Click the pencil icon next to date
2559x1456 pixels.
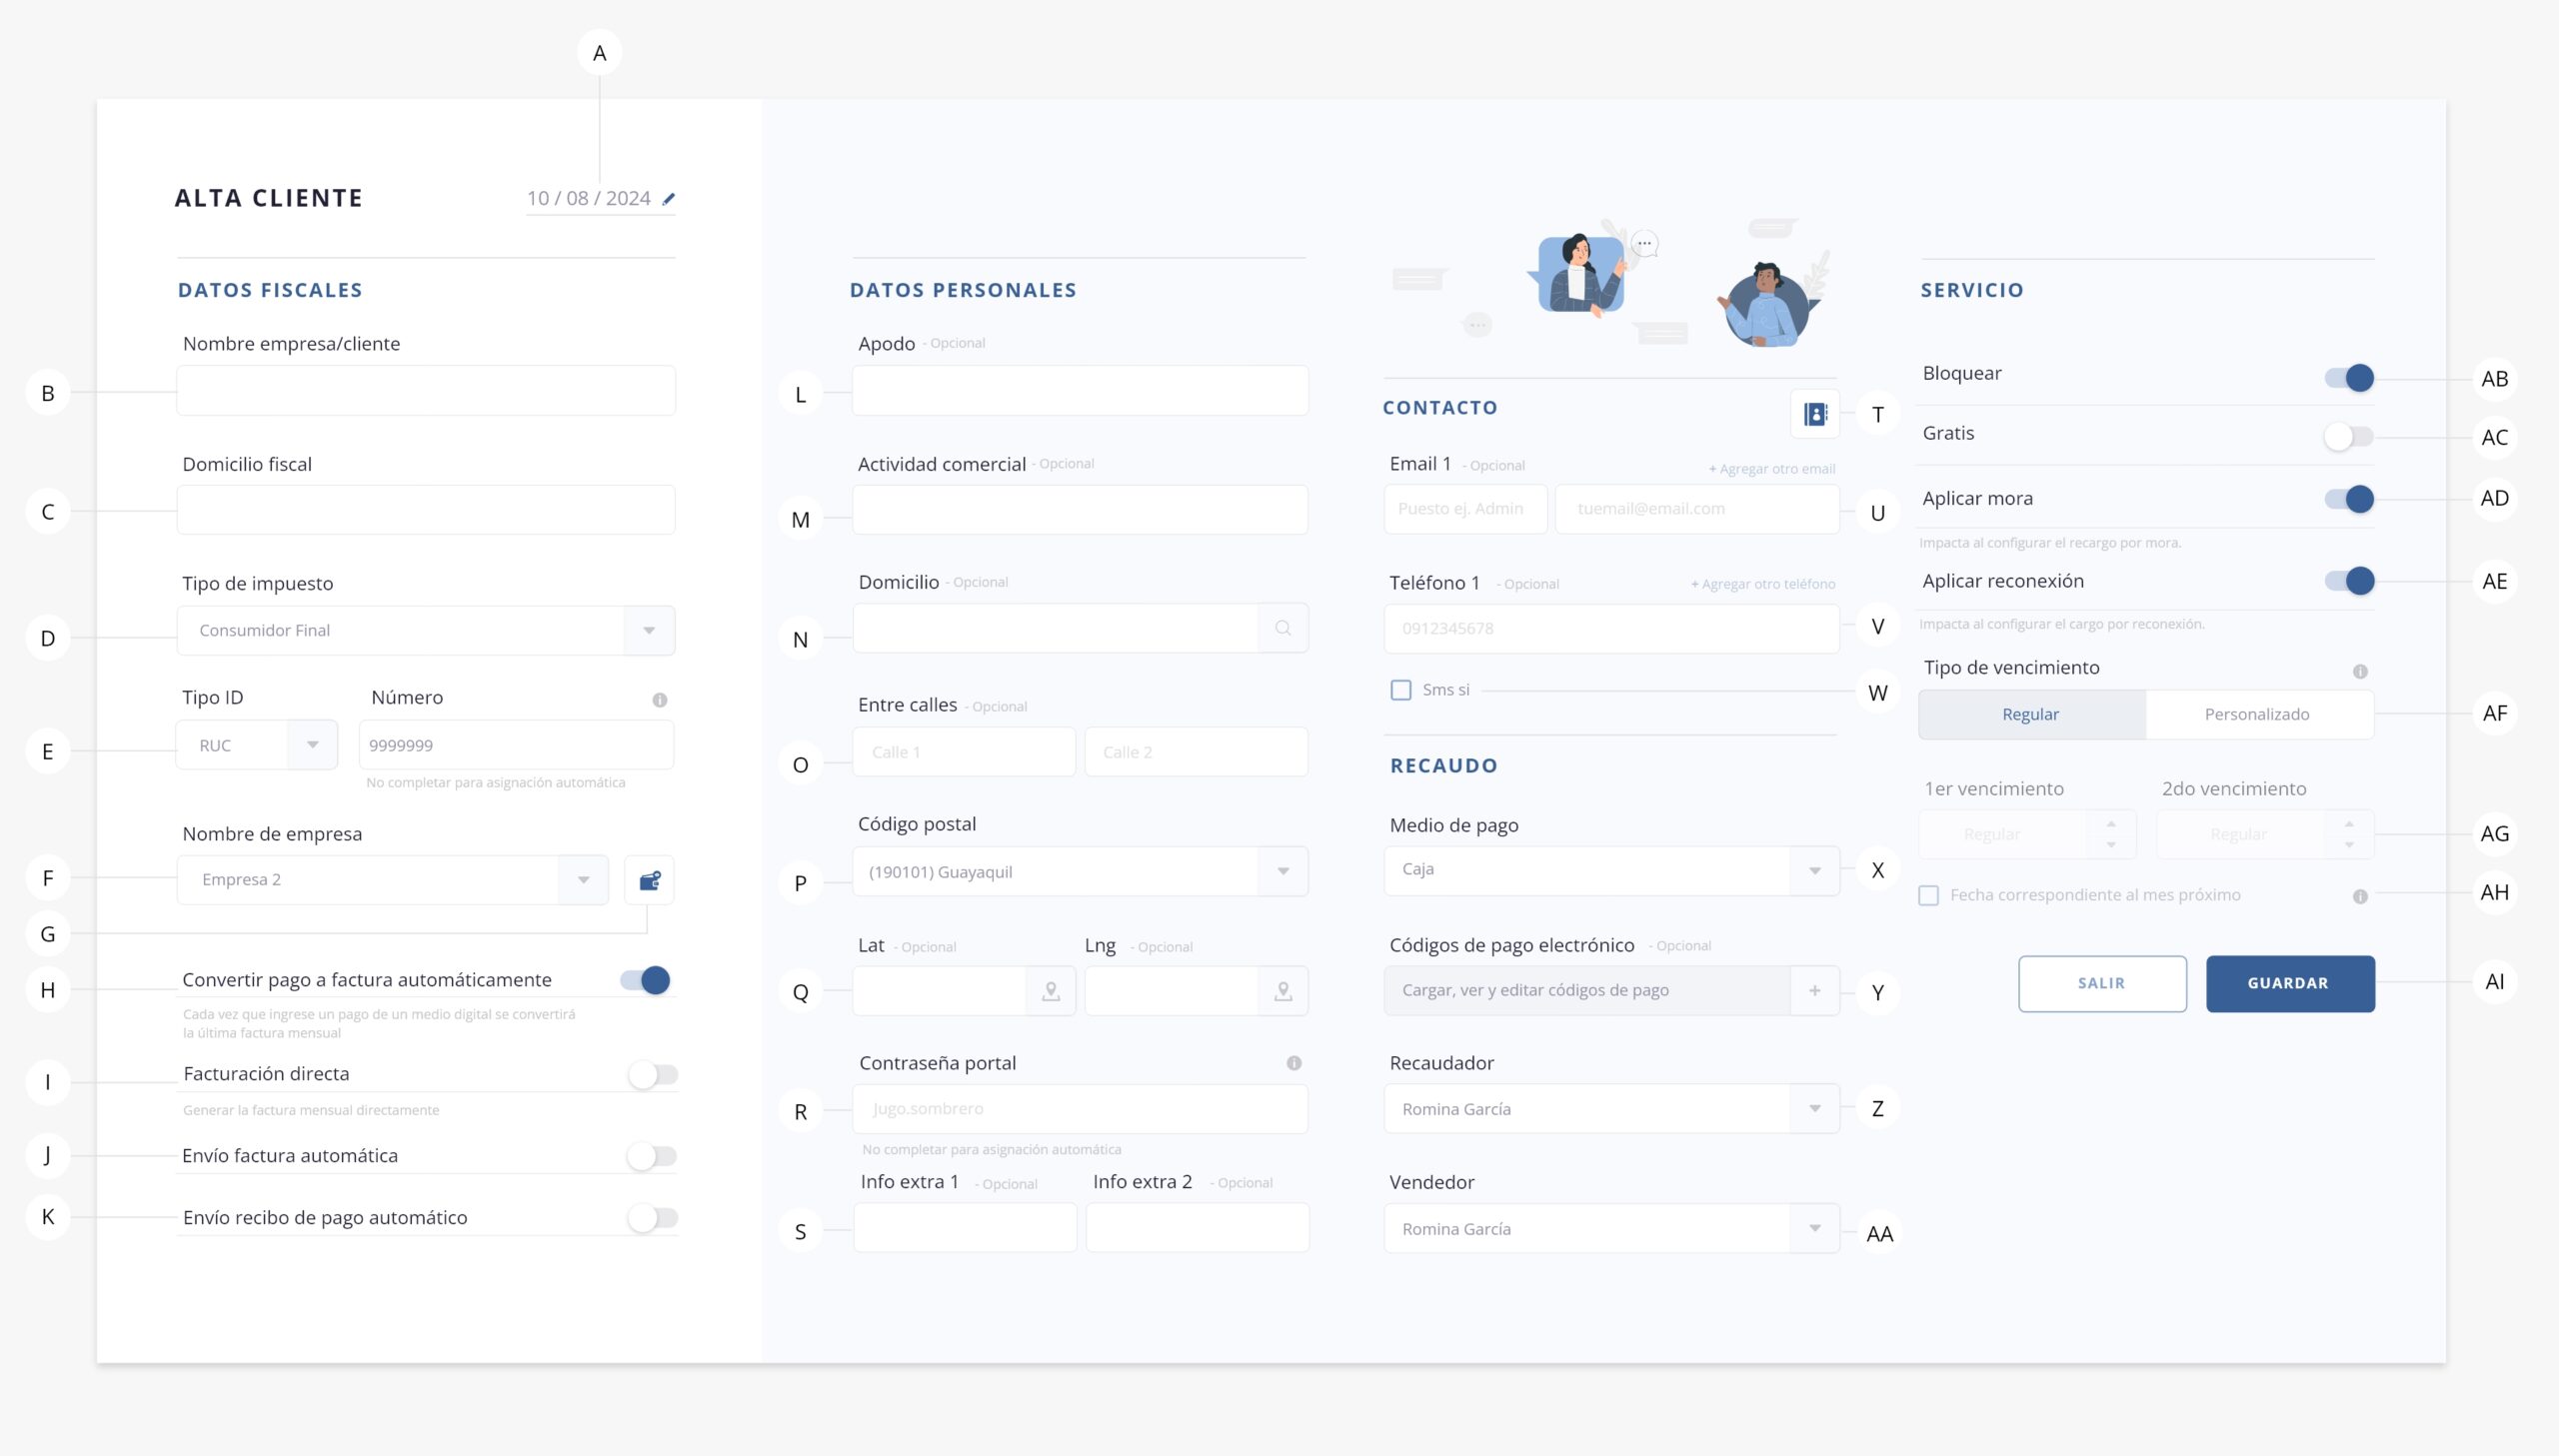(669, 199)
